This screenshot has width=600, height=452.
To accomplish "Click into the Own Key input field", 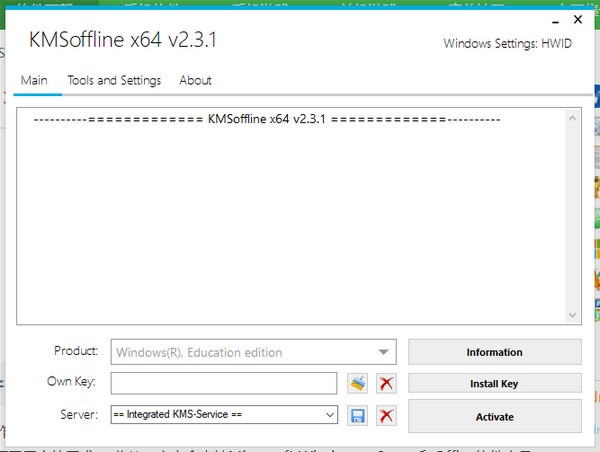I will pyautogui.click(x=224, y=383).
